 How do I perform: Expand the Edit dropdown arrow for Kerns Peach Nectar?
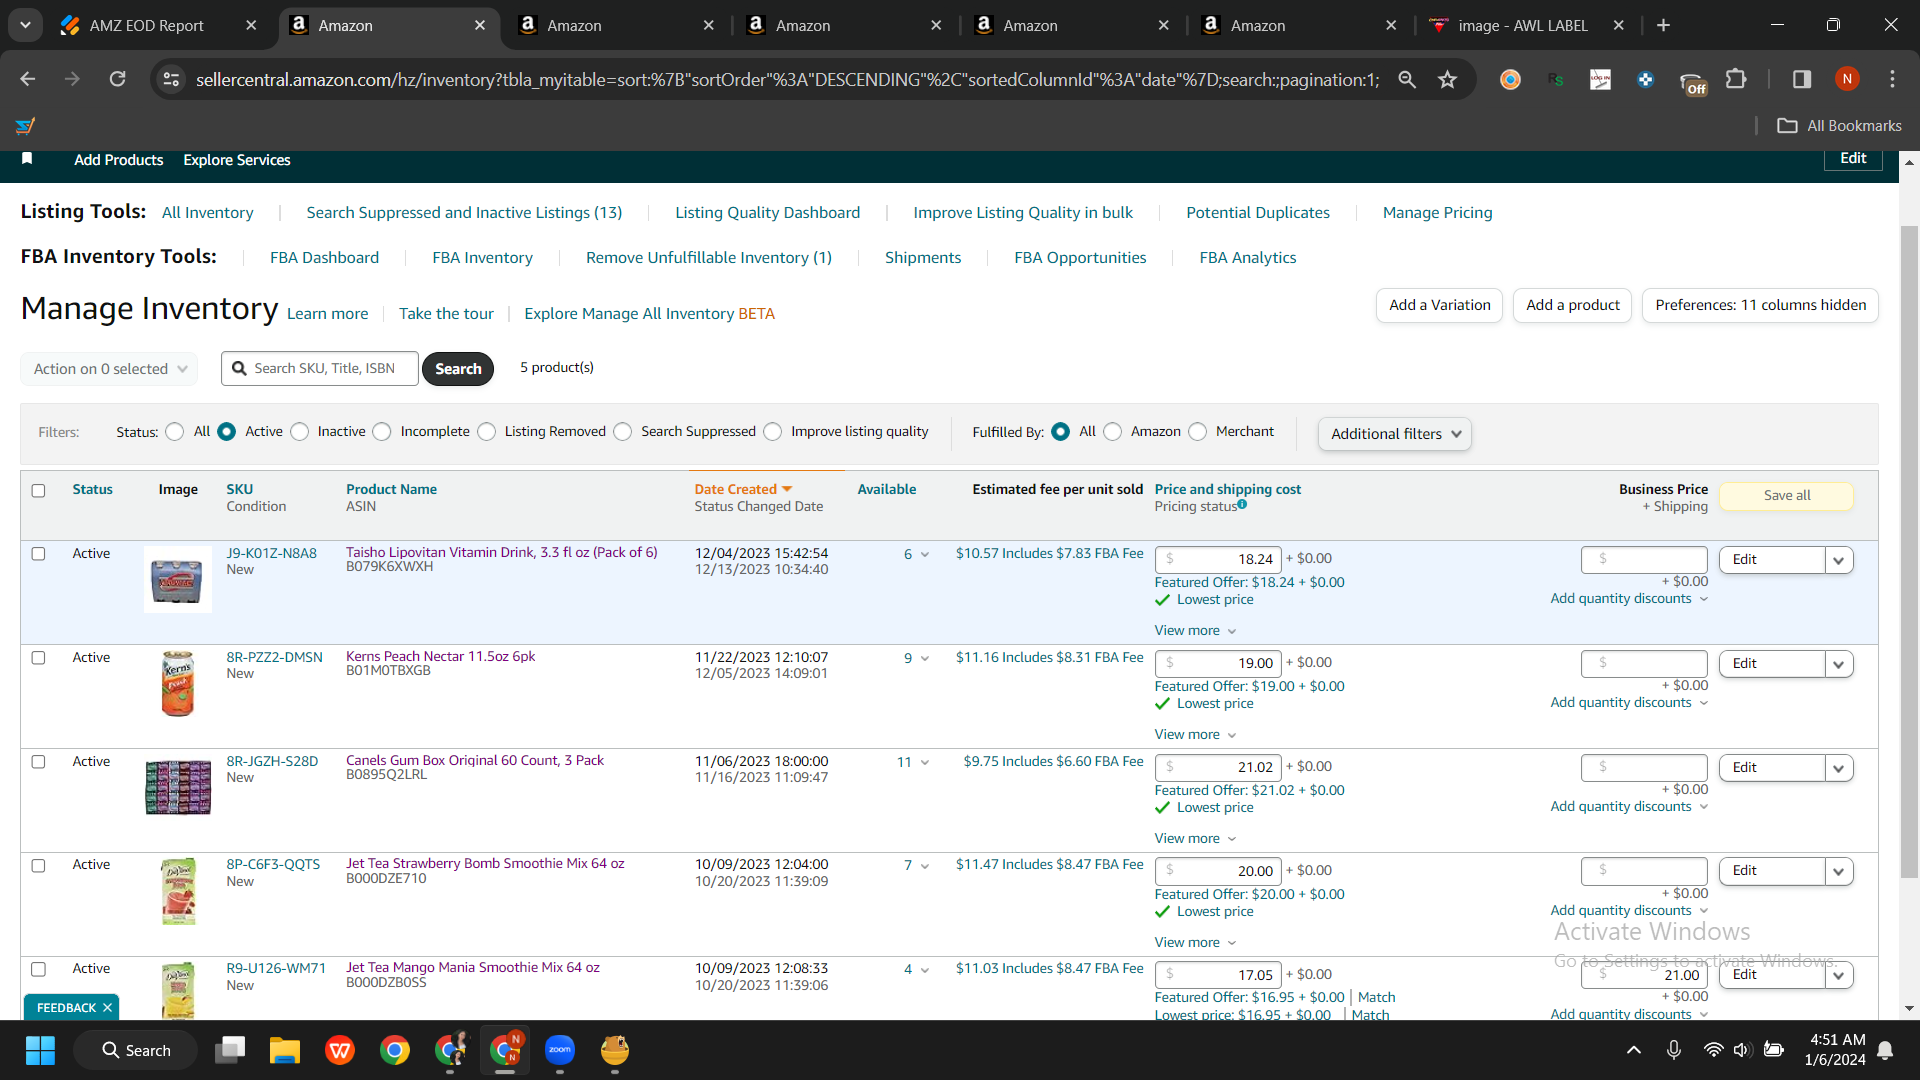click(x=1839, y=664)
